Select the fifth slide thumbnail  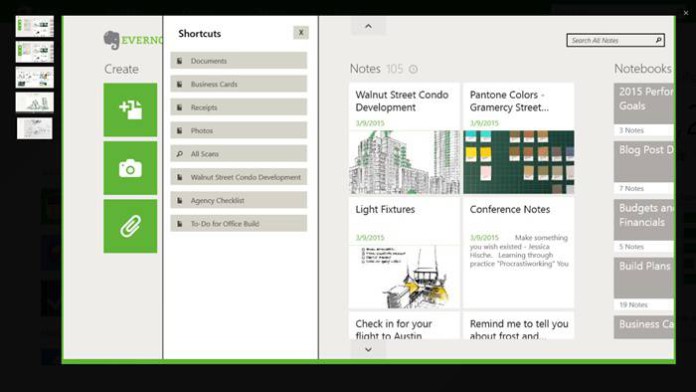[x=35, y=128]
